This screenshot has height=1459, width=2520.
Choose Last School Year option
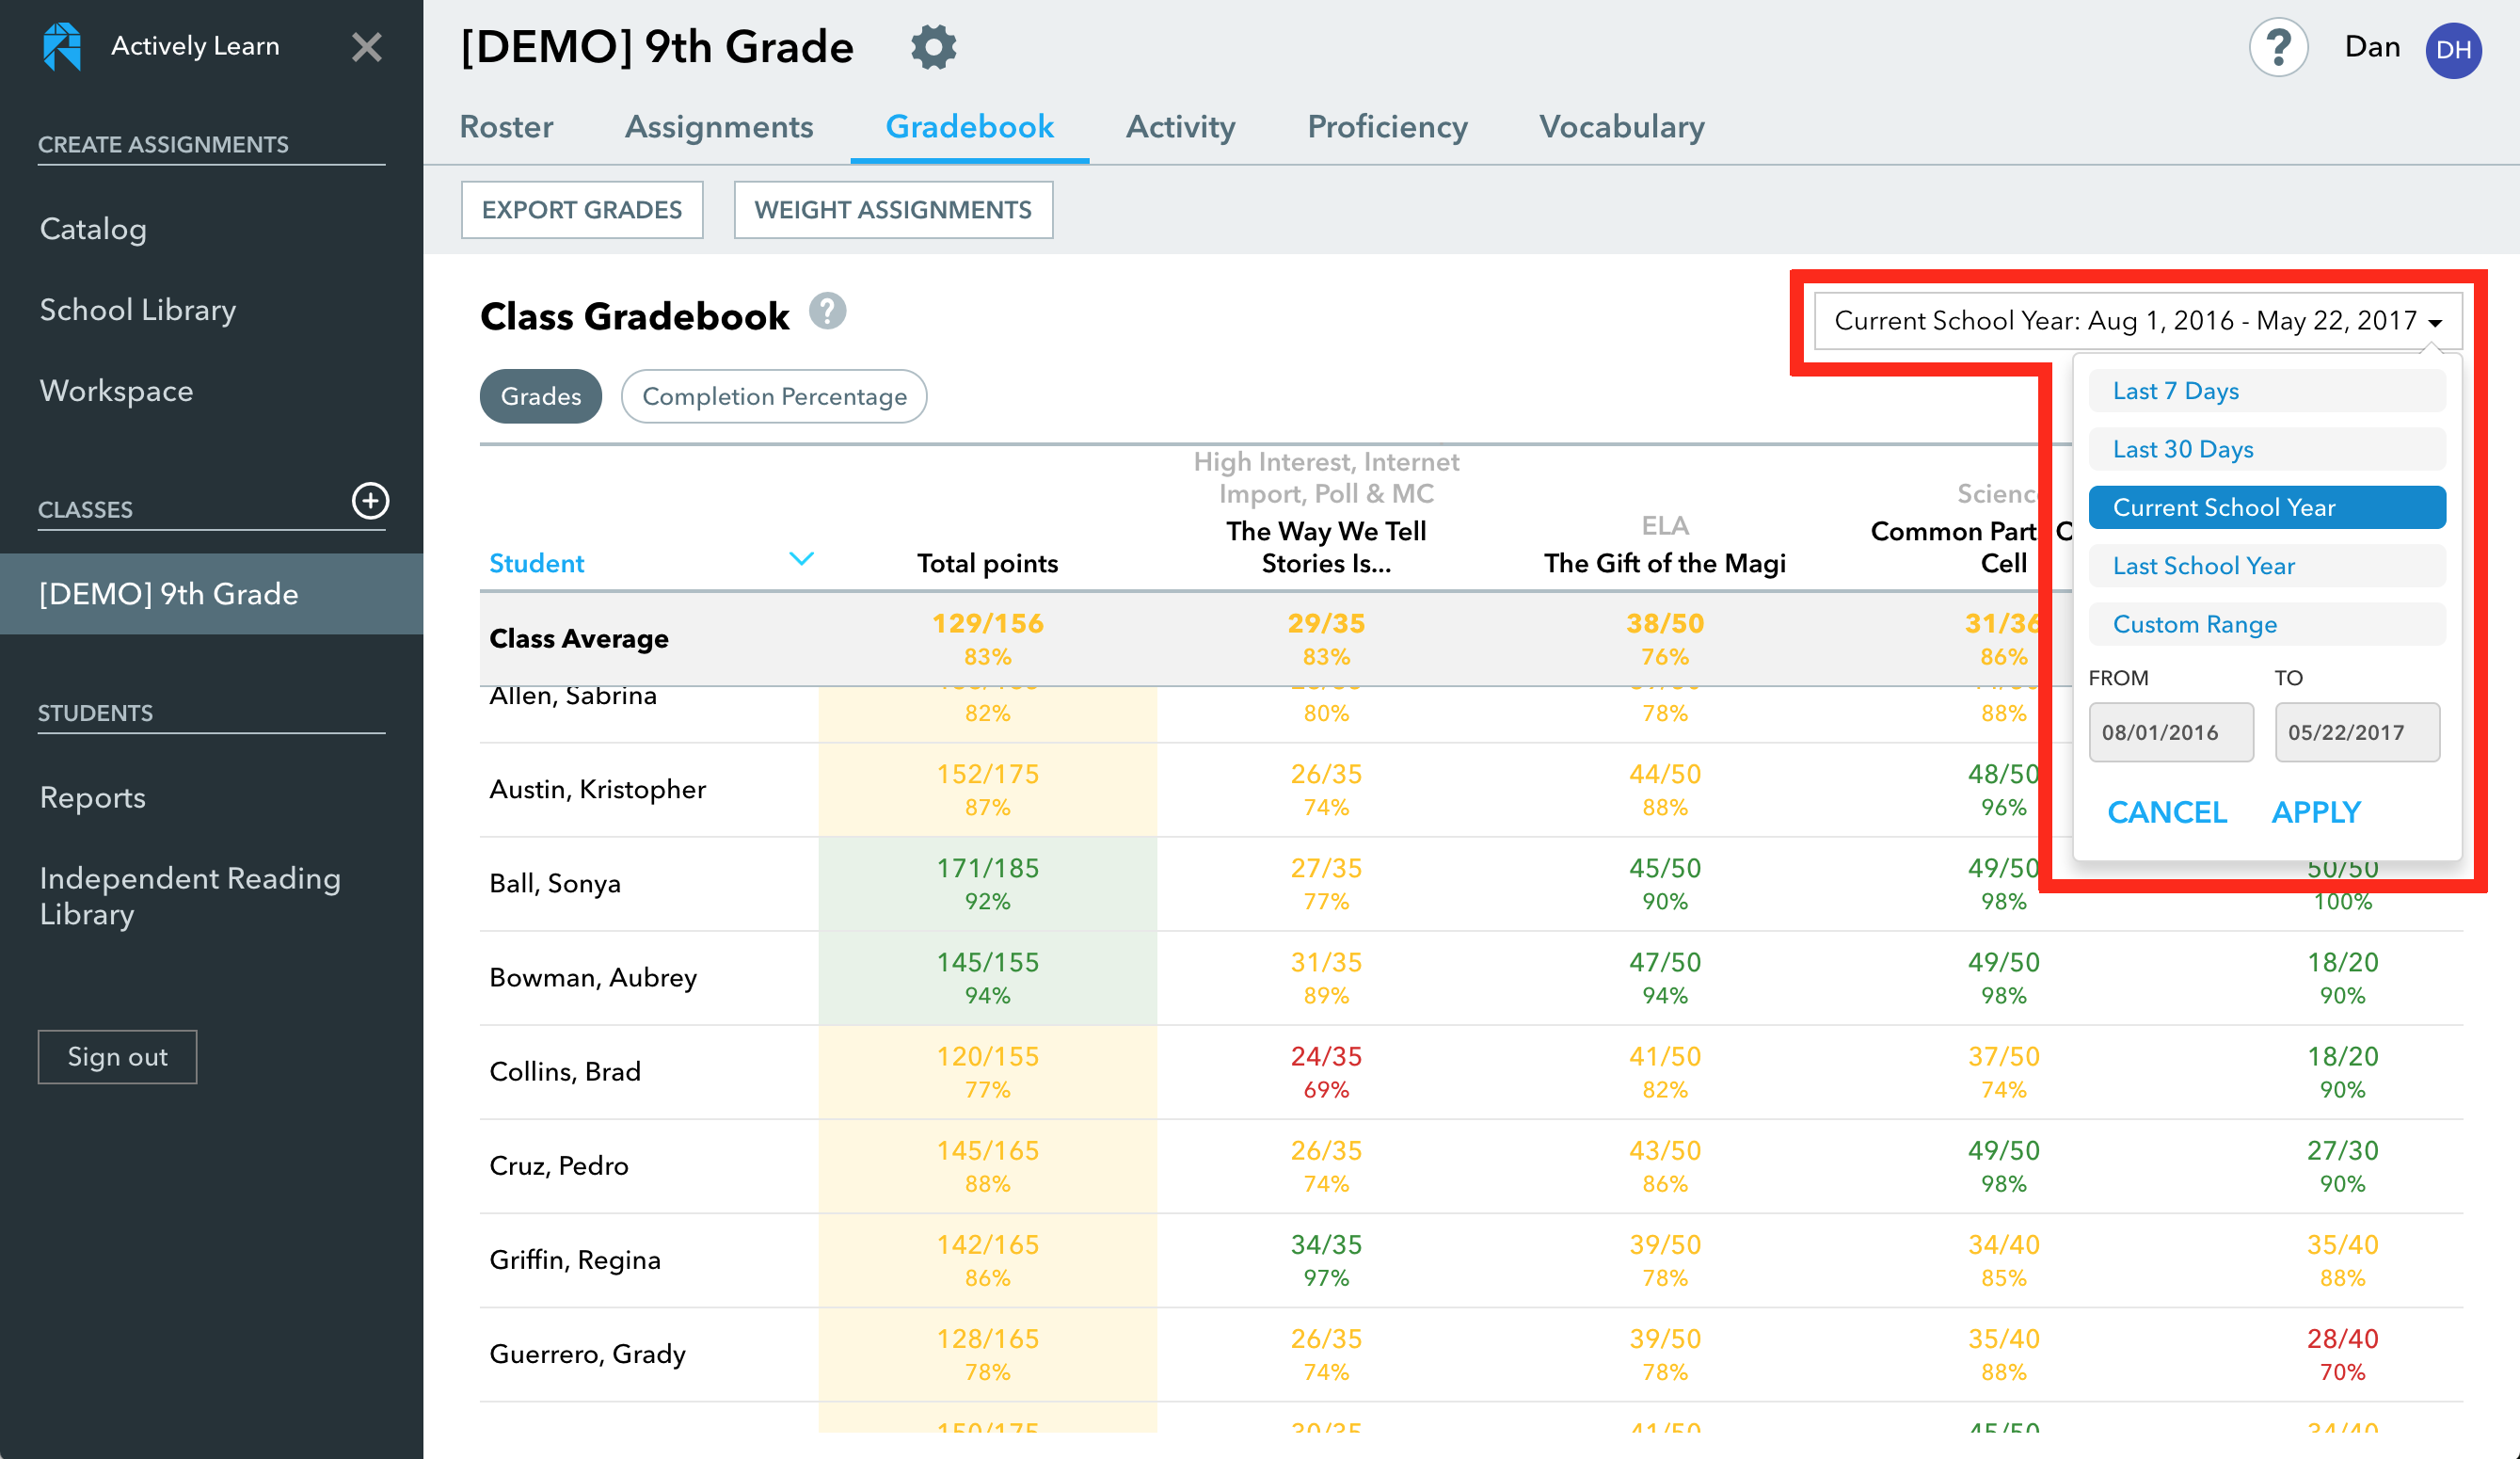[2267, 566]
